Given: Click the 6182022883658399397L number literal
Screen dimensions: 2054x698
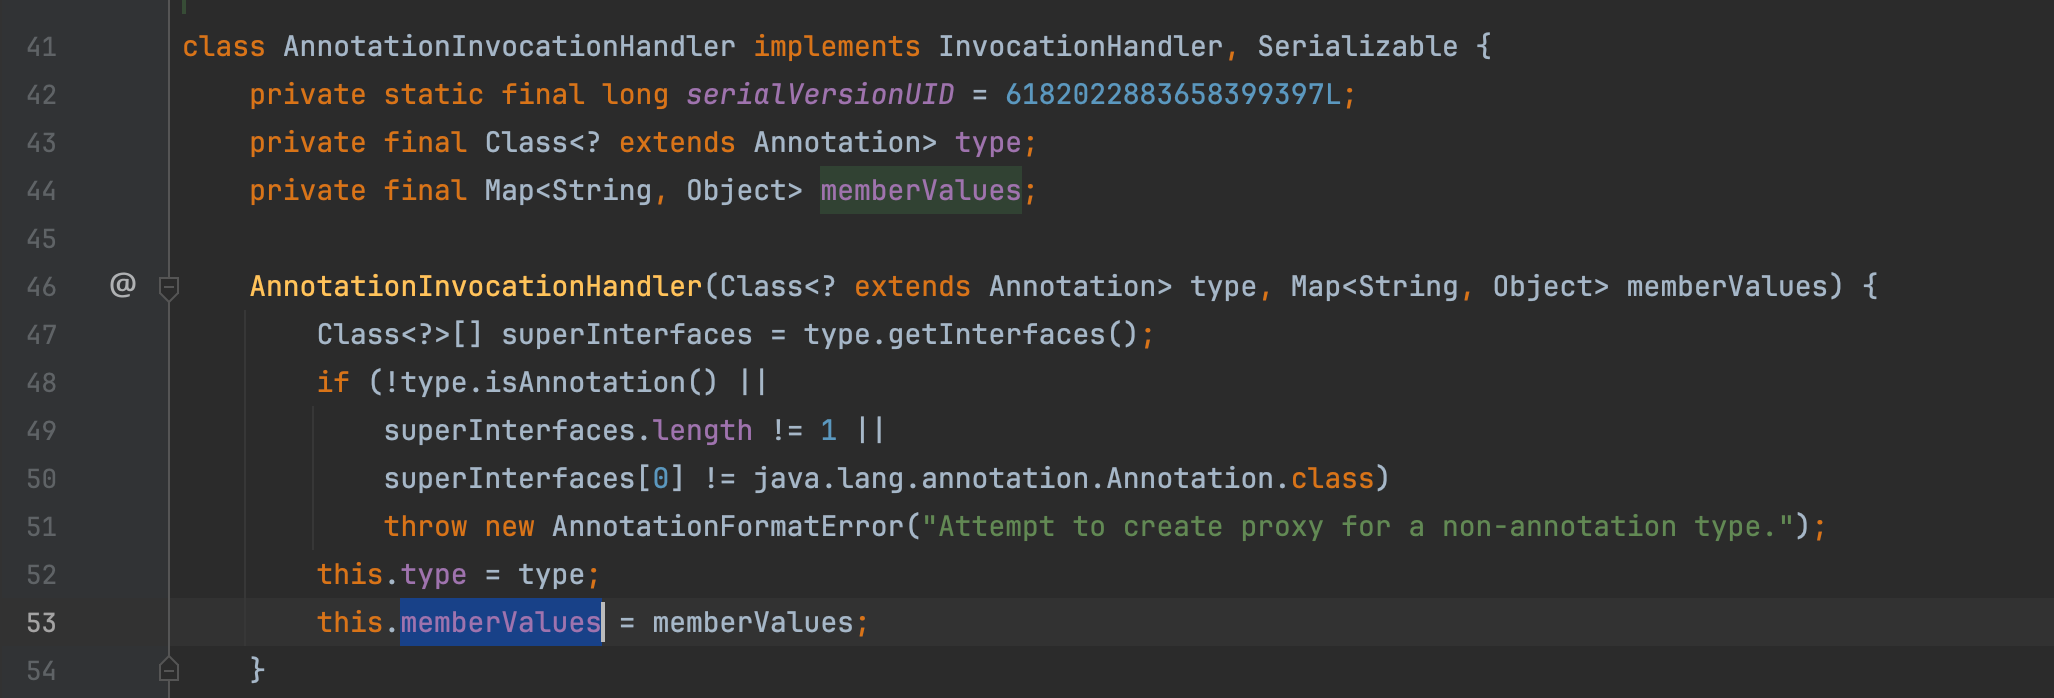Looking at the screenshot, I should (x=1173, y=95).
